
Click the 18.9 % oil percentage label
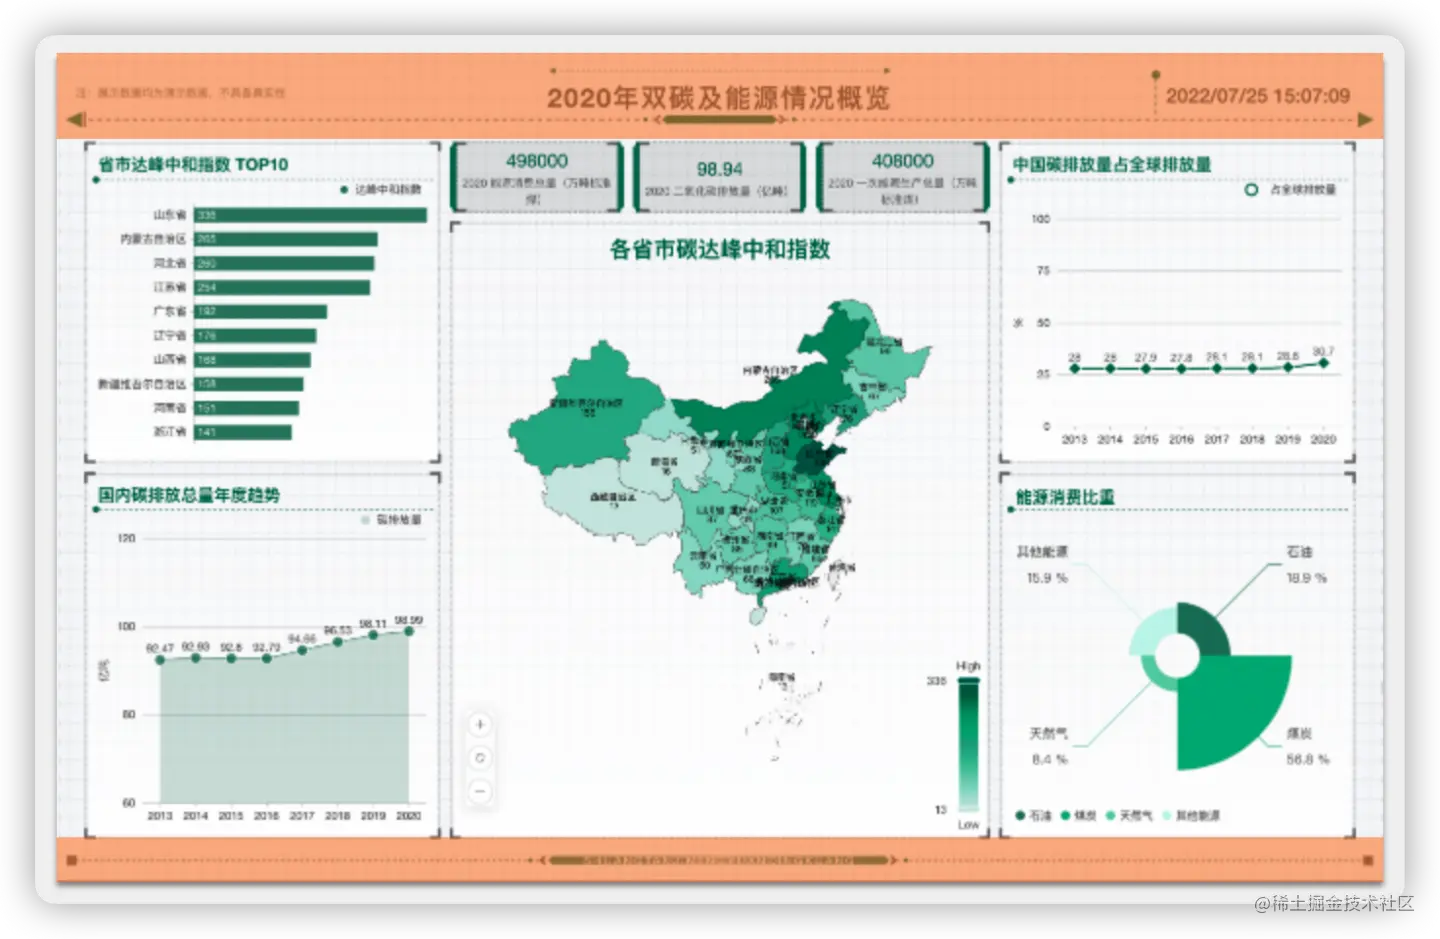pyautogui.click(x=1306, y=578)
